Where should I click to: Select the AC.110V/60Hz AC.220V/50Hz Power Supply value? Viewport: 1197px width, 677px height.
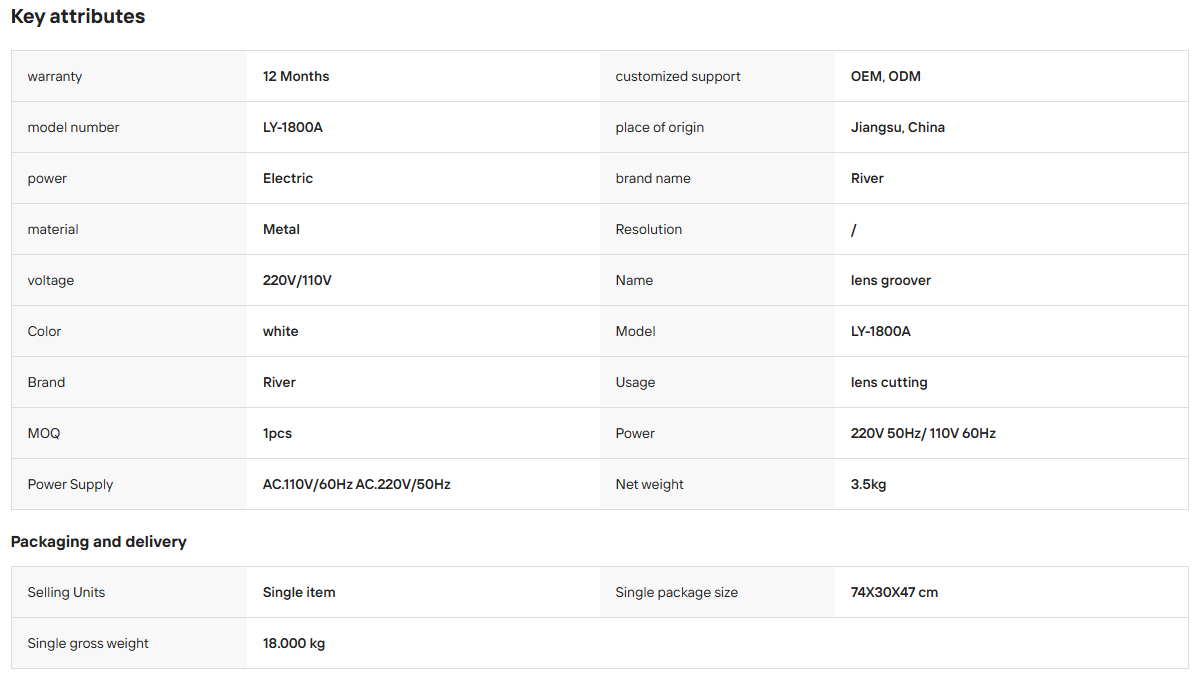point(357,485)
